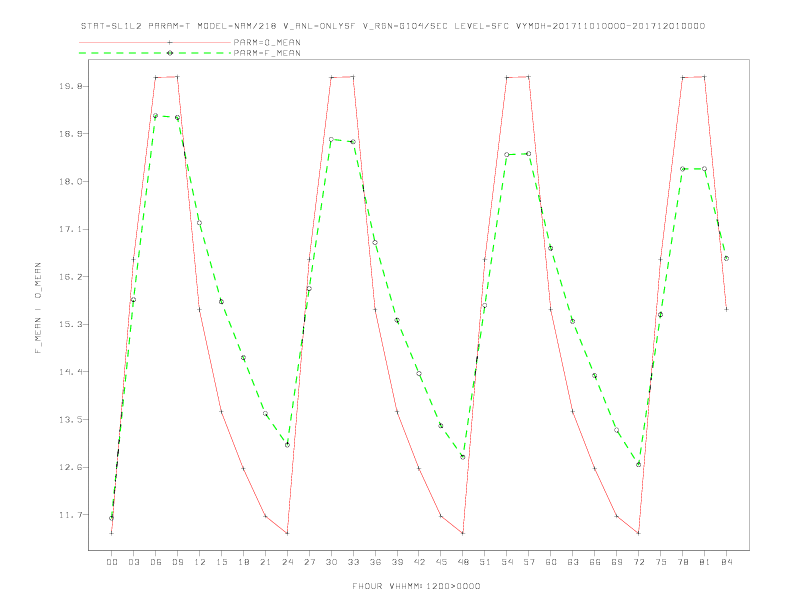Viewport: 792px width, 612px height.
Task: Click the 17.1 y-axis tick label
Action: [71, 229]
